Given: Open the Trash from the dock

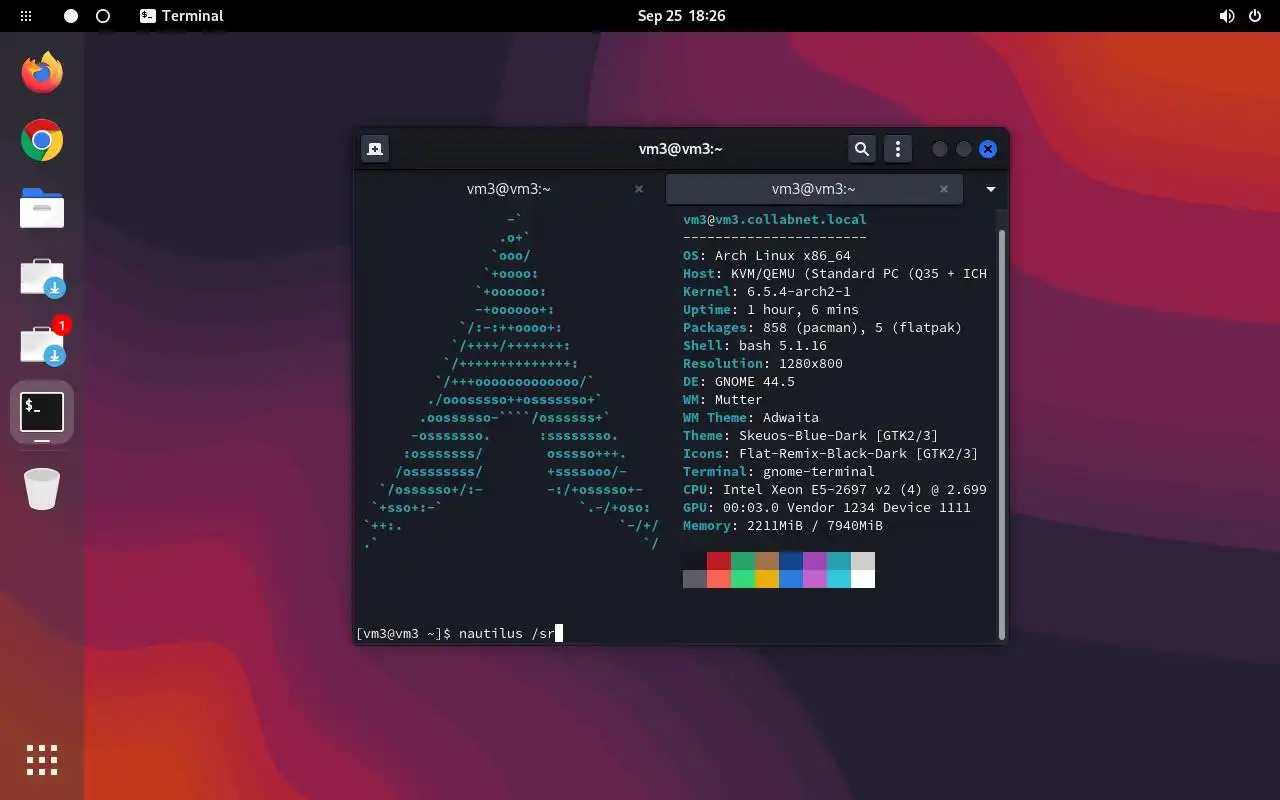Looking at the screenshot, I should (42, 489).
